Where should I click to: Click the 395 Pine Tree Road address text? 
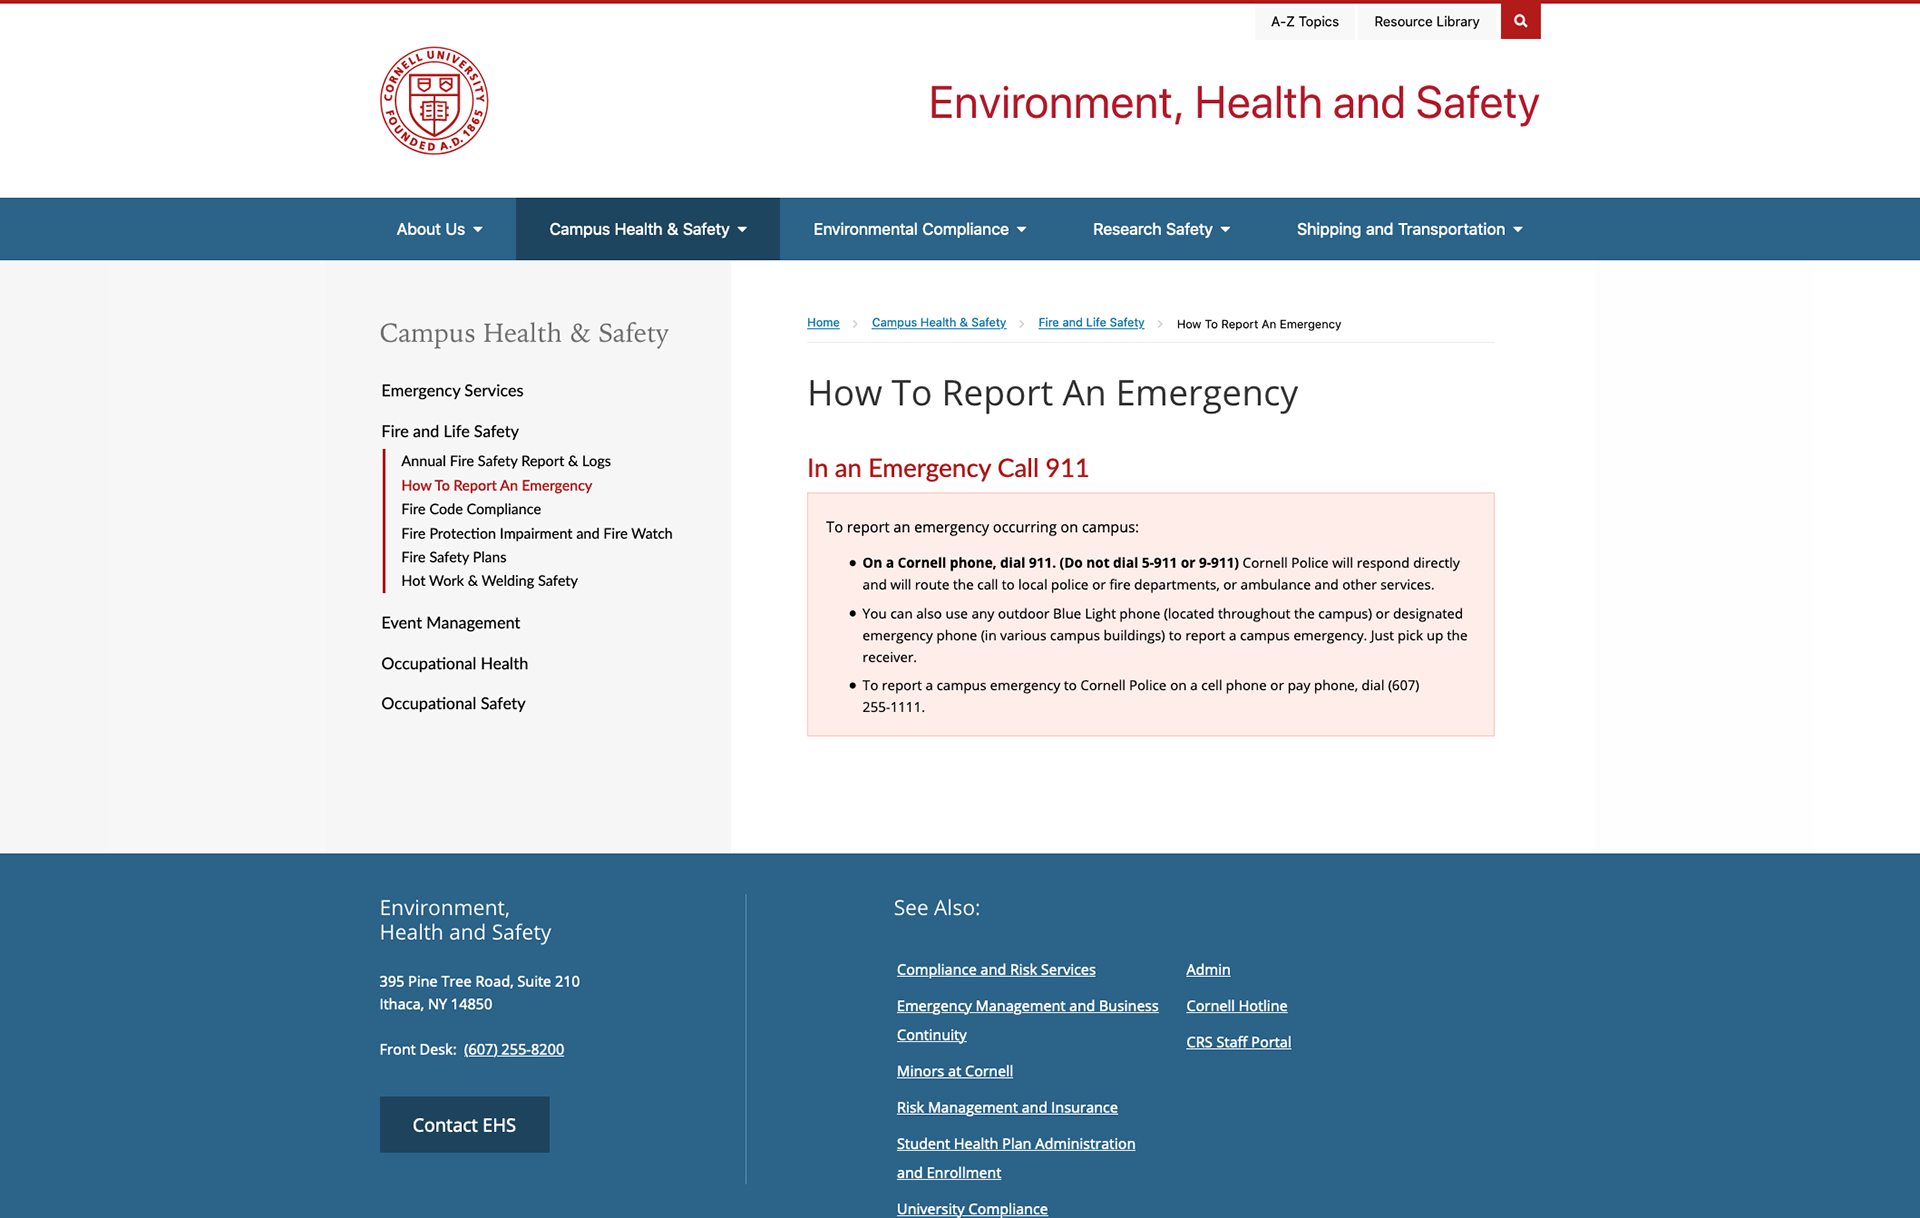(x=479, y=981)
